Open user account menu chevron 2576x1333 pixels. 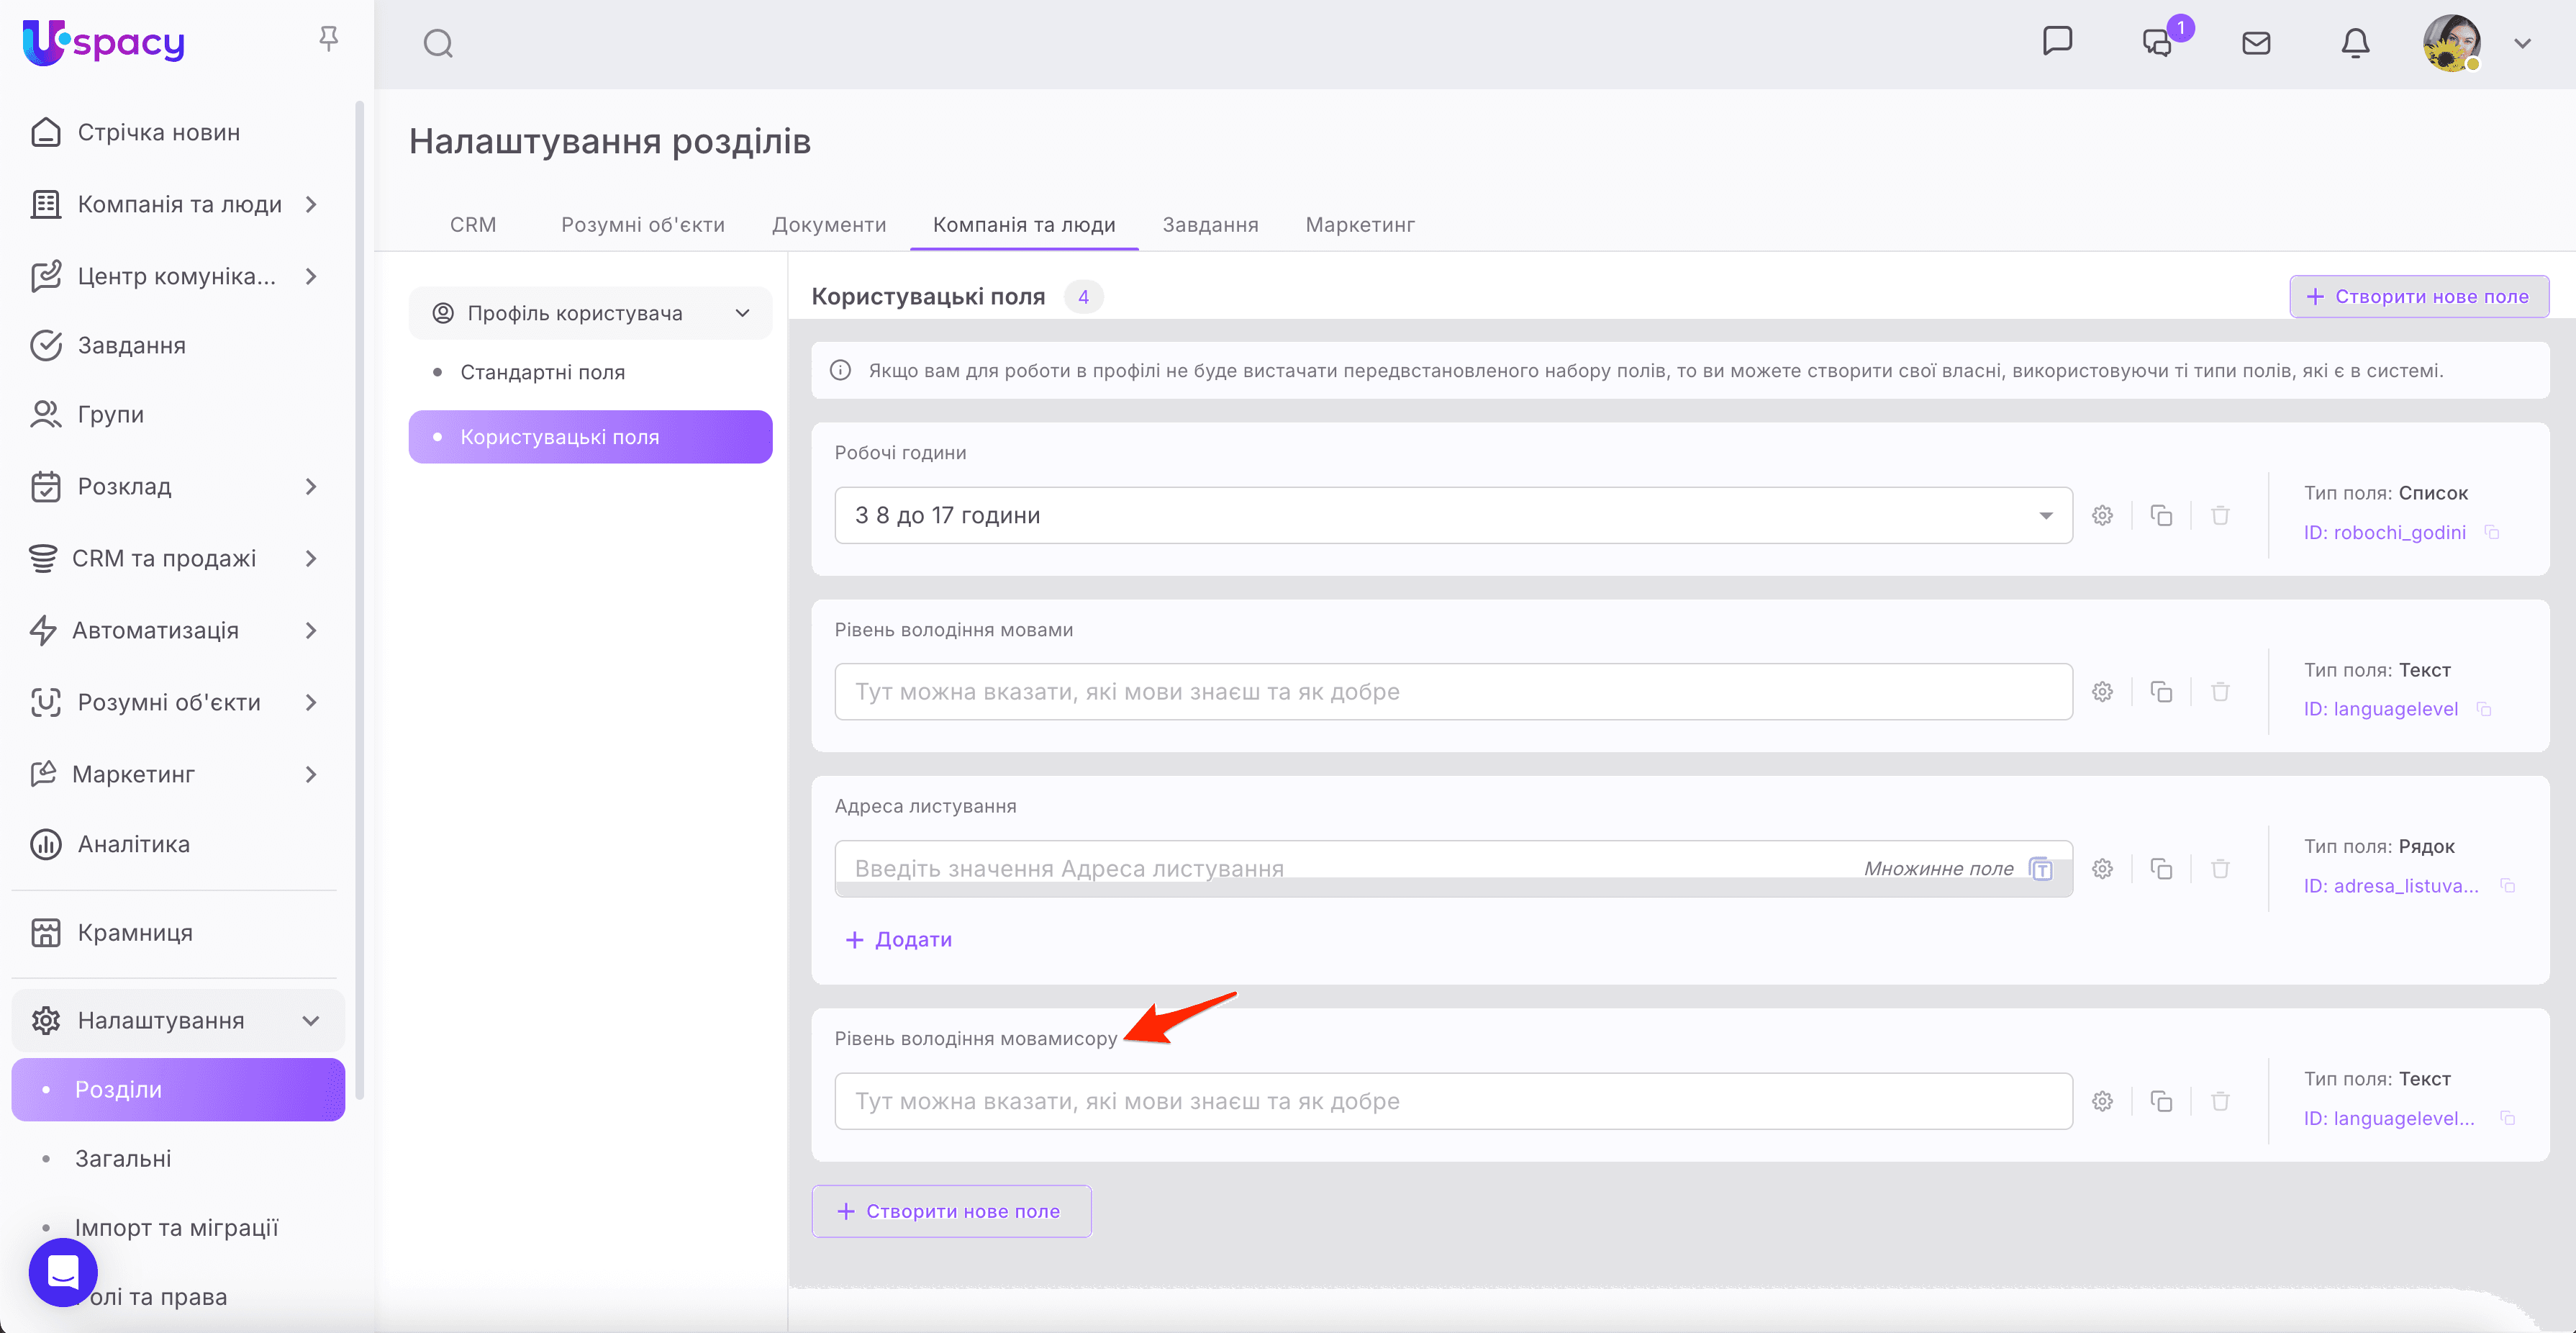point(2522,43)
